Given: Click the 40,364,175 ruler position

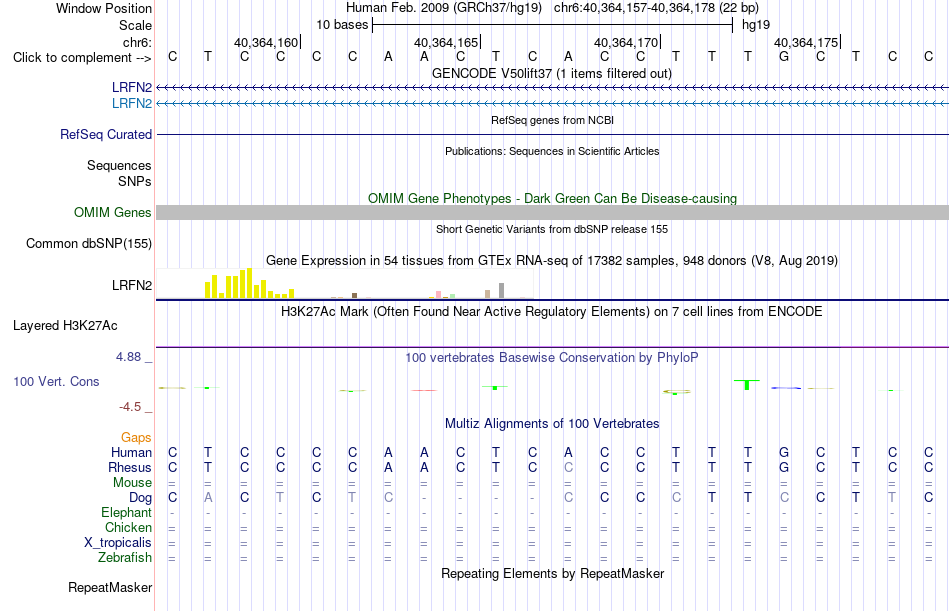Looking at the screenshot, I should coord(806,42).
